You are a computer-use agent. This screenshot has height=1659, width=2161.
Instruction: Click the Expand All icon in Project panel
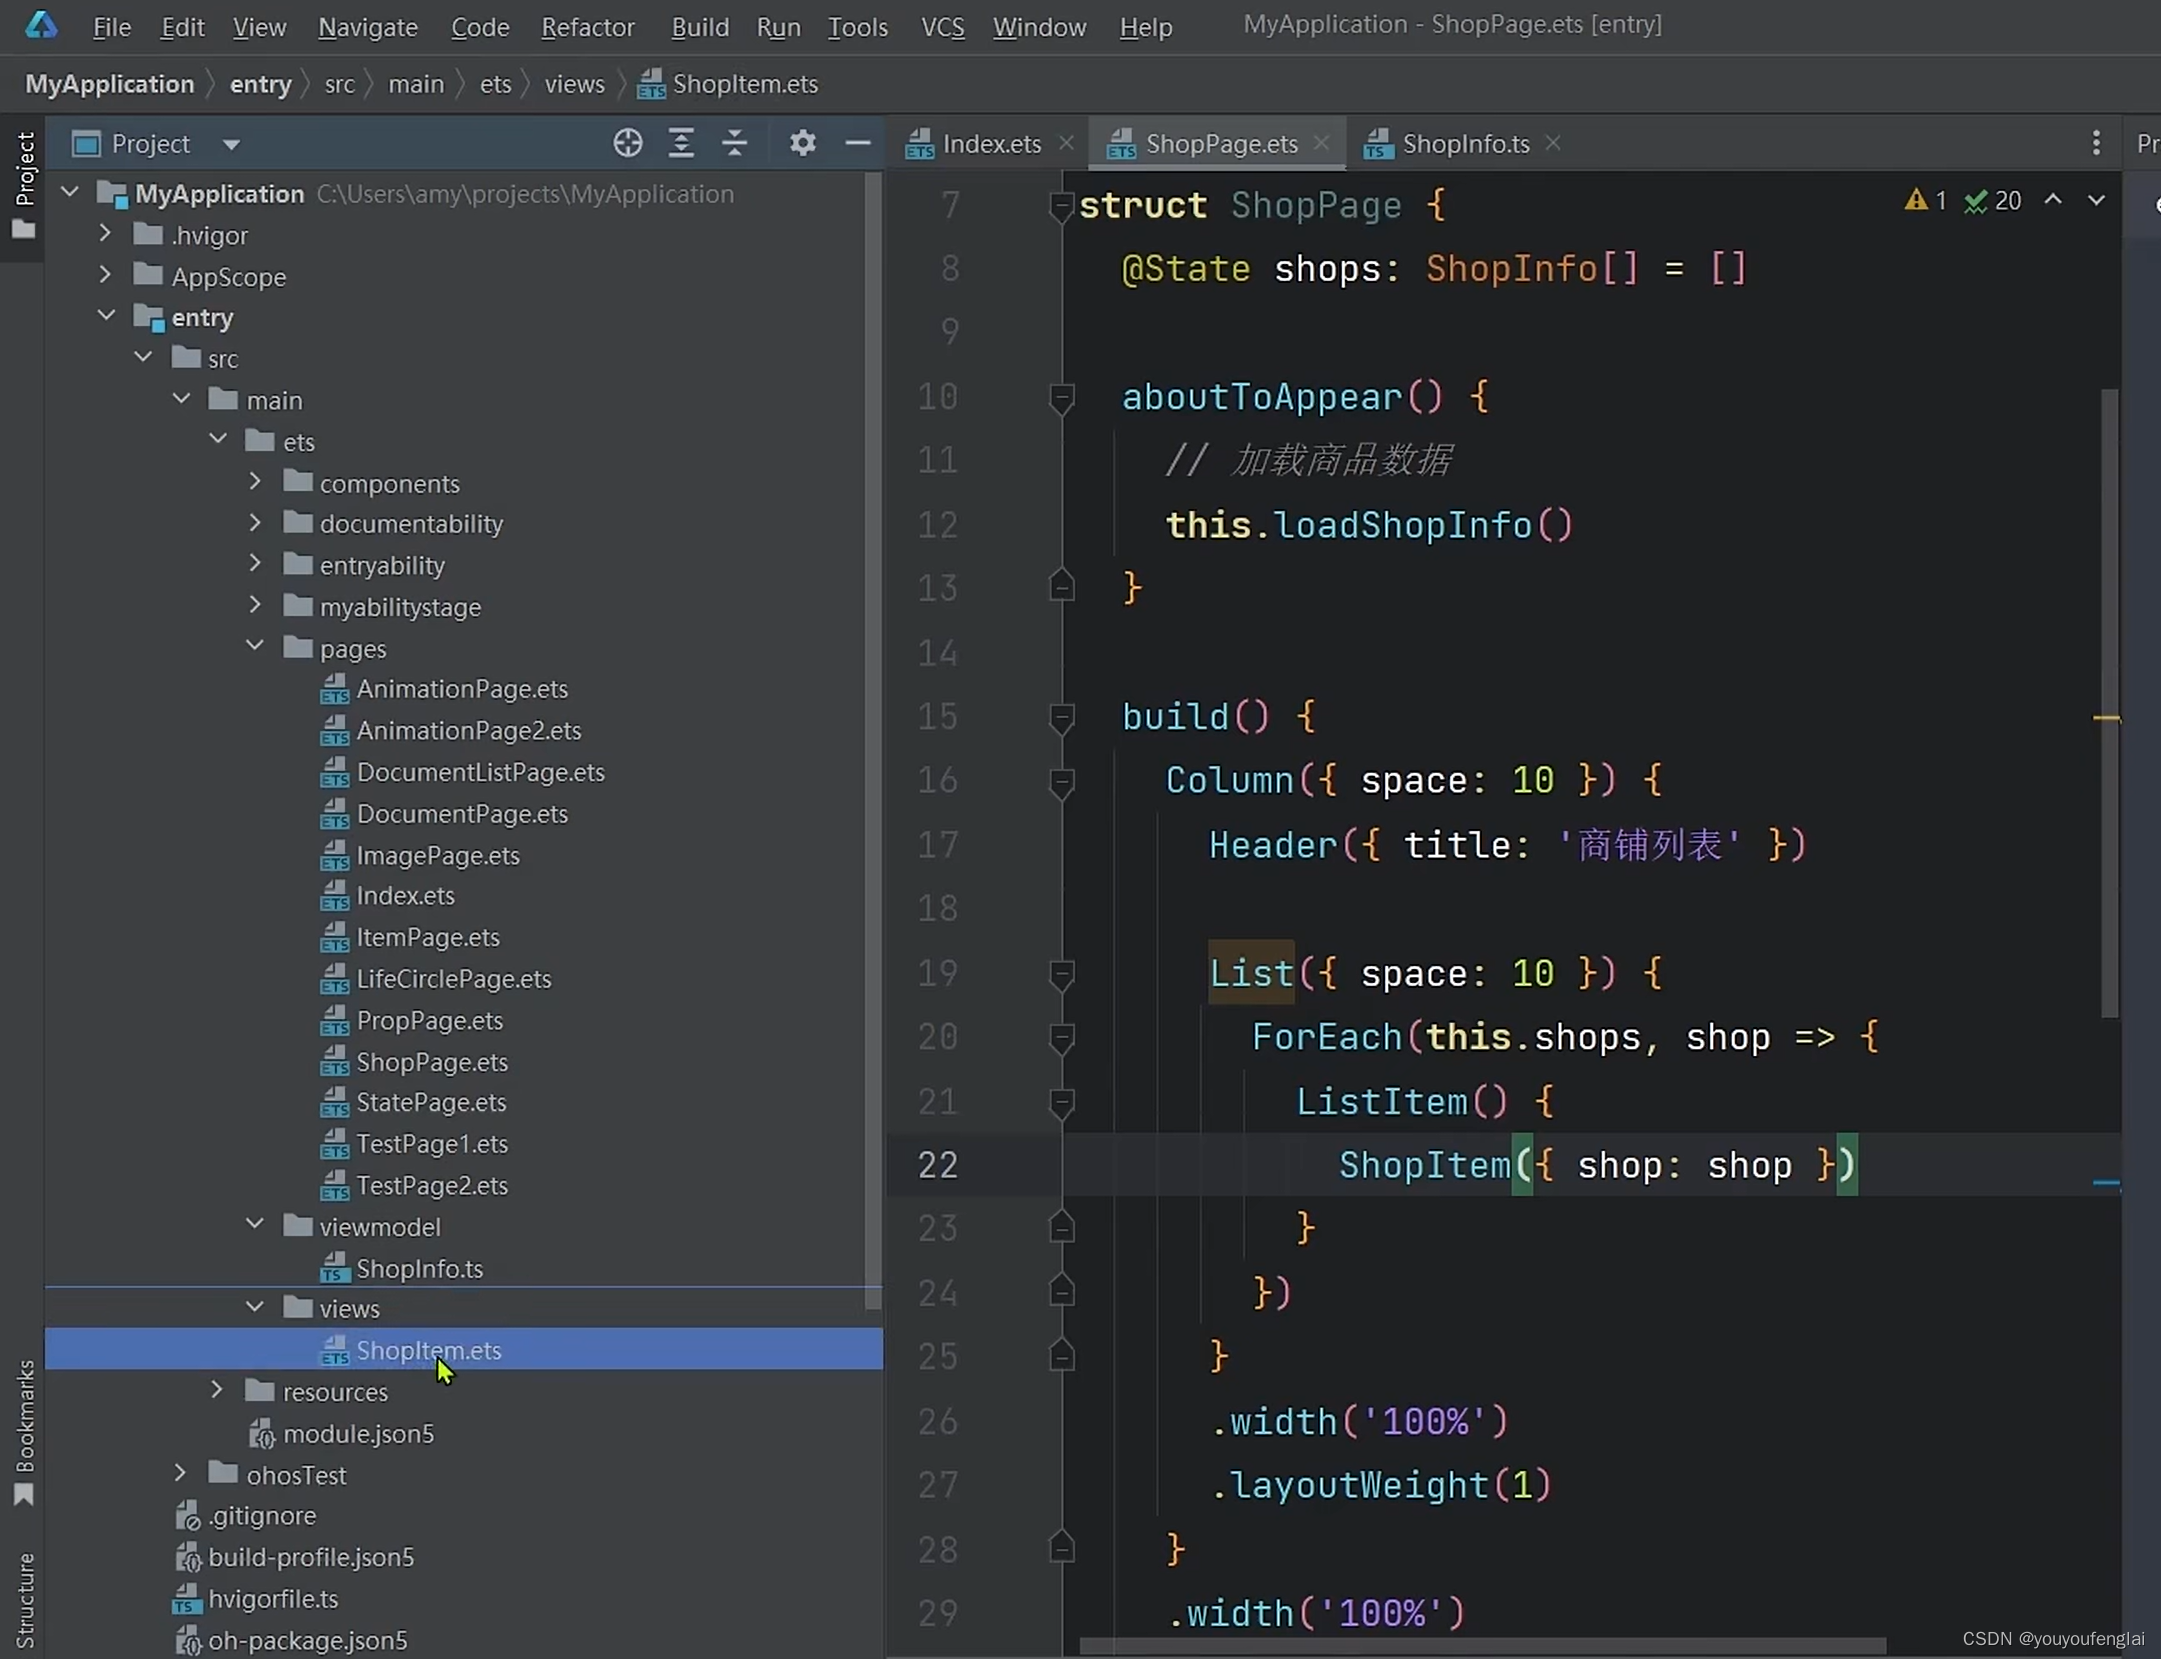(x=681, y=144)
